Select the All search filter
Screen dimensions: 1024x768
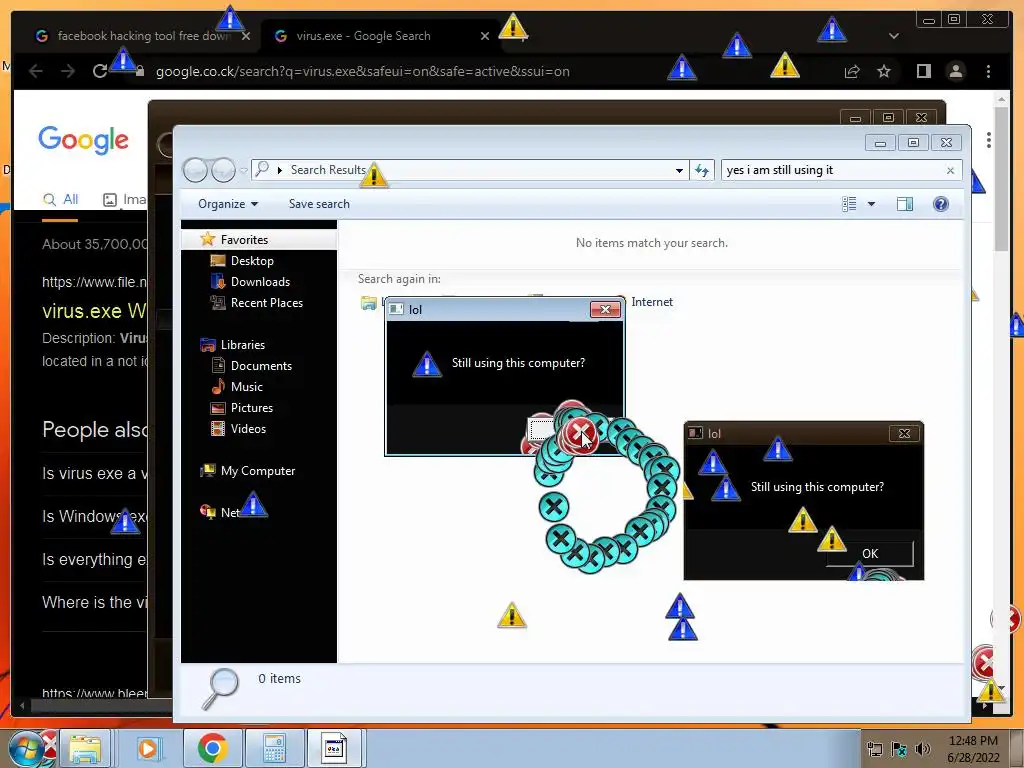[61, 199]
